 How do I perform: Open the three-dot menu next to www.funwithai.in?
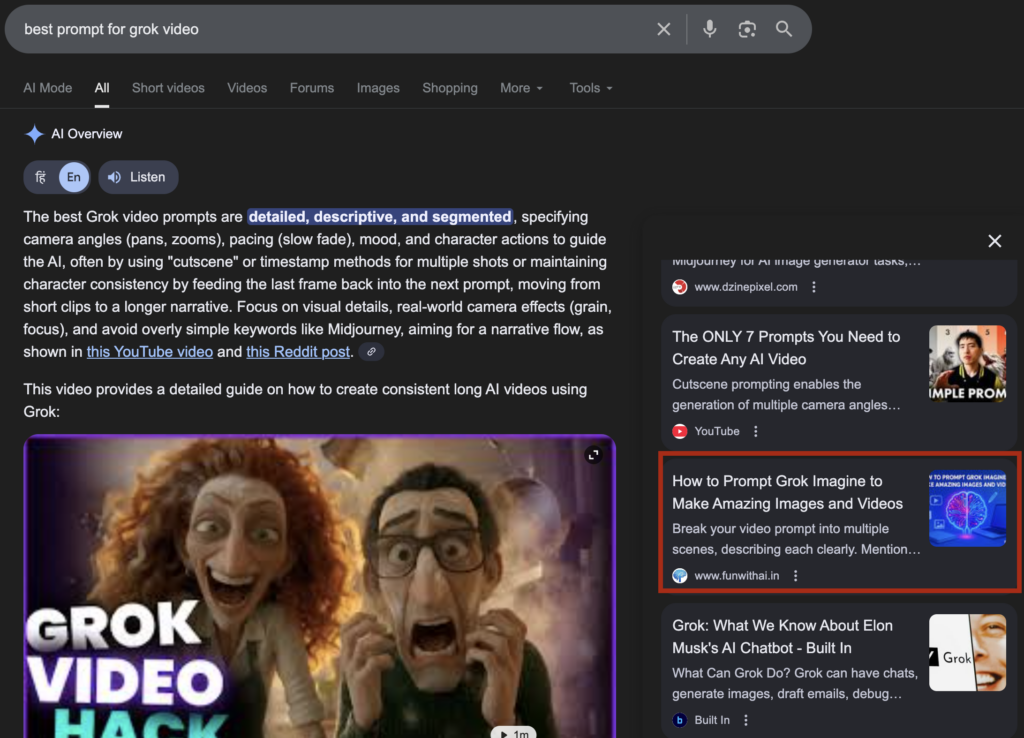click(x=796, y=575)
